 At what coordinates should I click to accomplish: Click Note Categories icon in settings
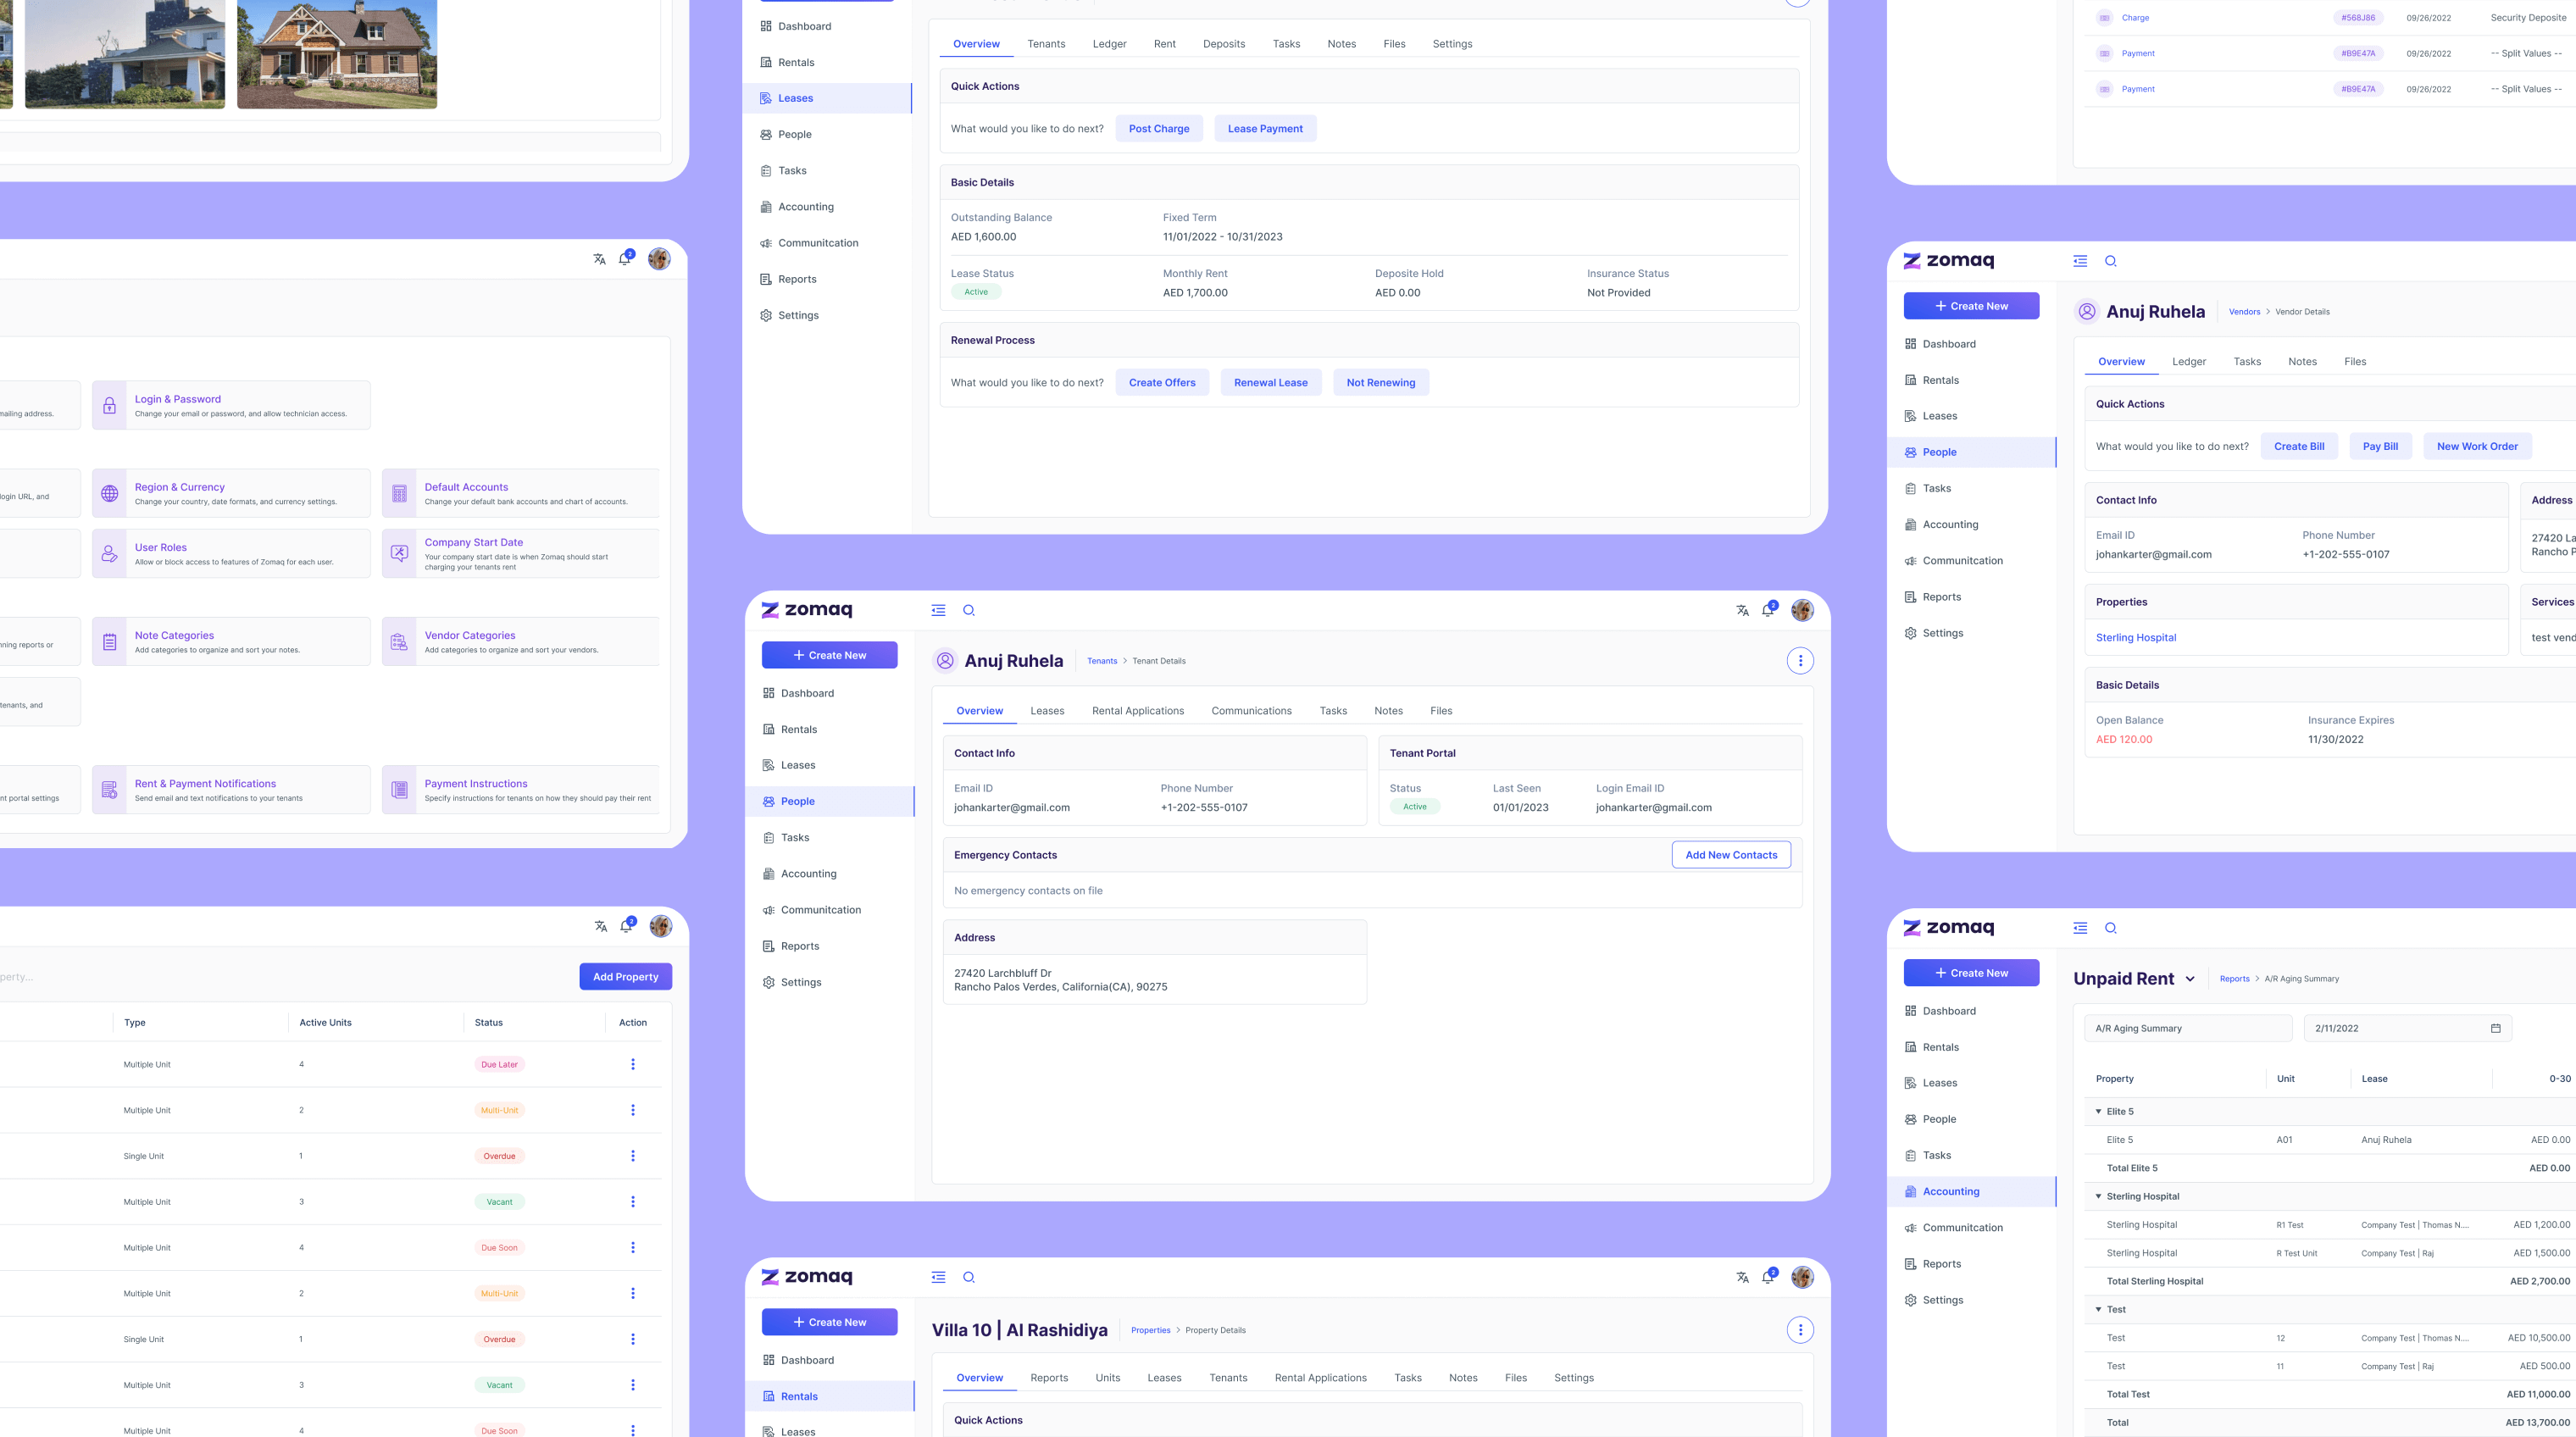coord(110,642)
